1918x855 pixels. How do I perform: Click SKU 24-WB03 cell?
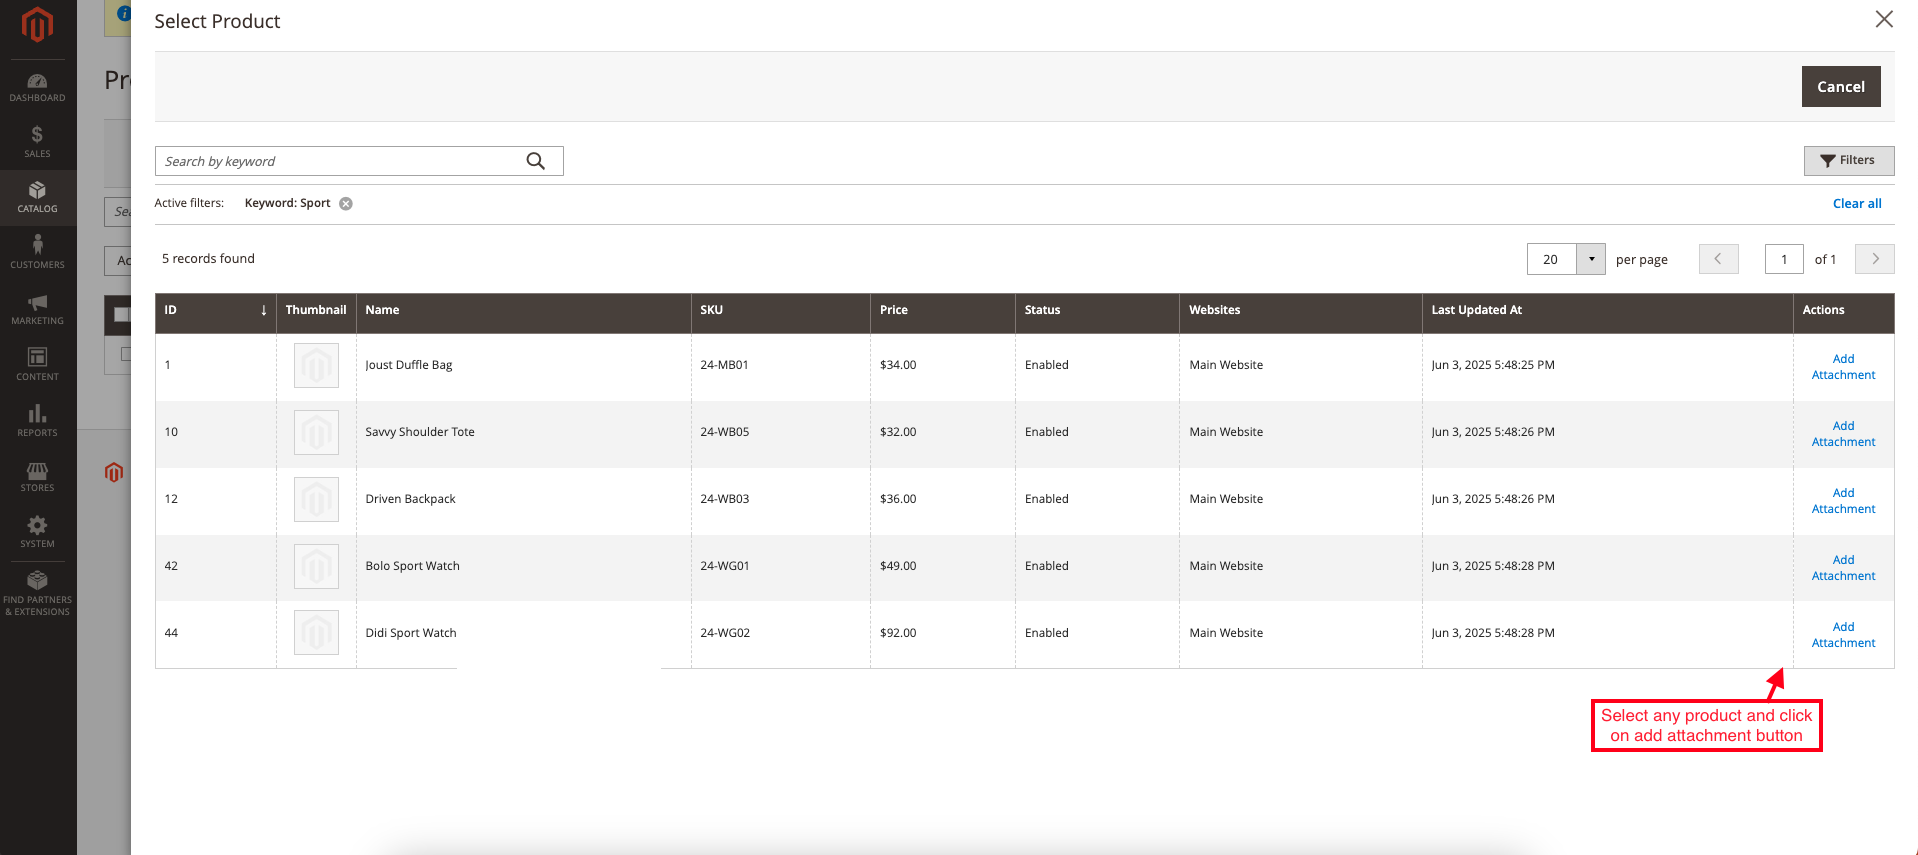[780, 500]
